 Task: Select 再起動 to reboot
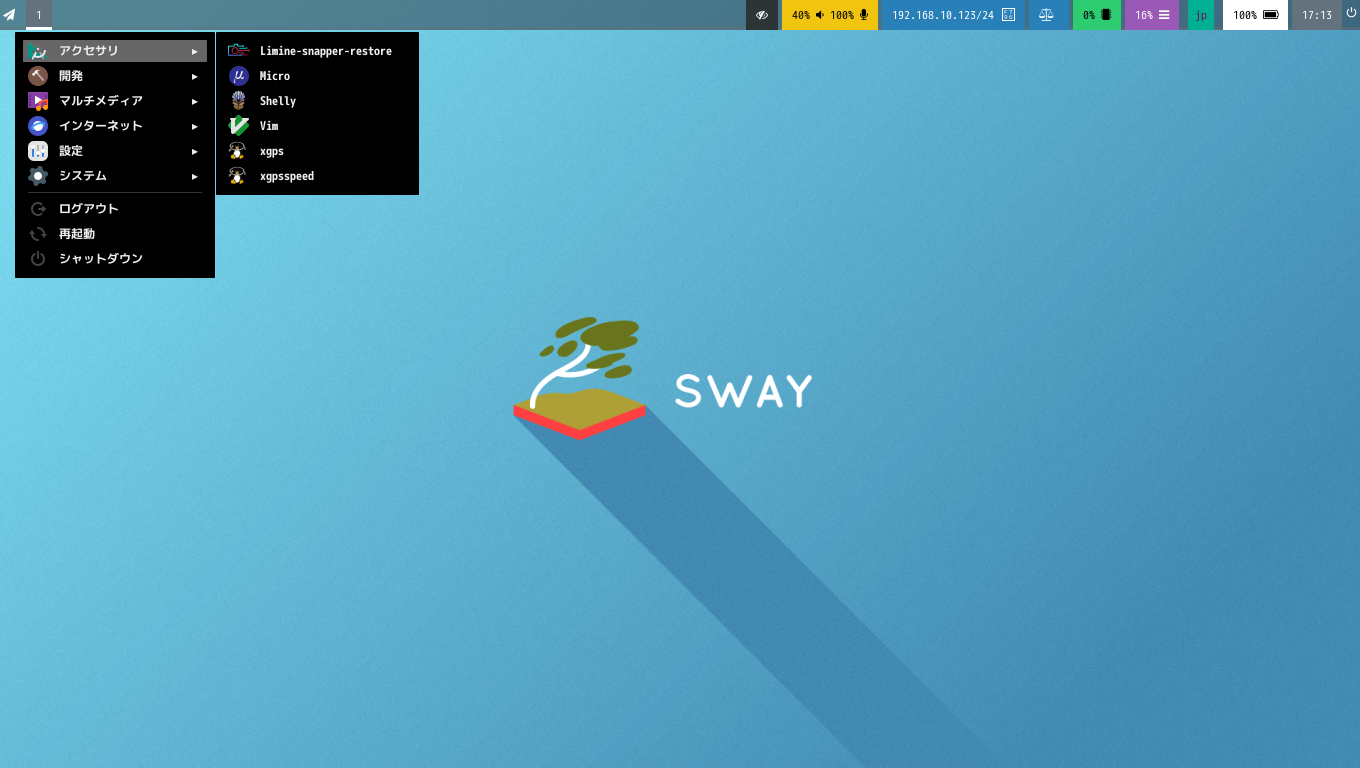tap(115, 234)
